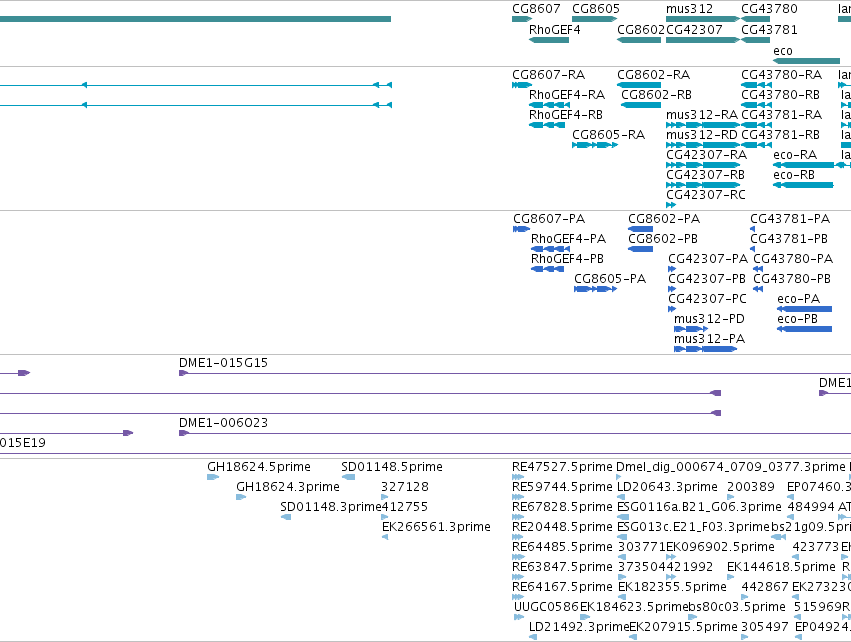Image resolution: width=851 pixels, height=642 pixels.
Task: Click clone DME1-006O23 label
Action: click(224, 423)
